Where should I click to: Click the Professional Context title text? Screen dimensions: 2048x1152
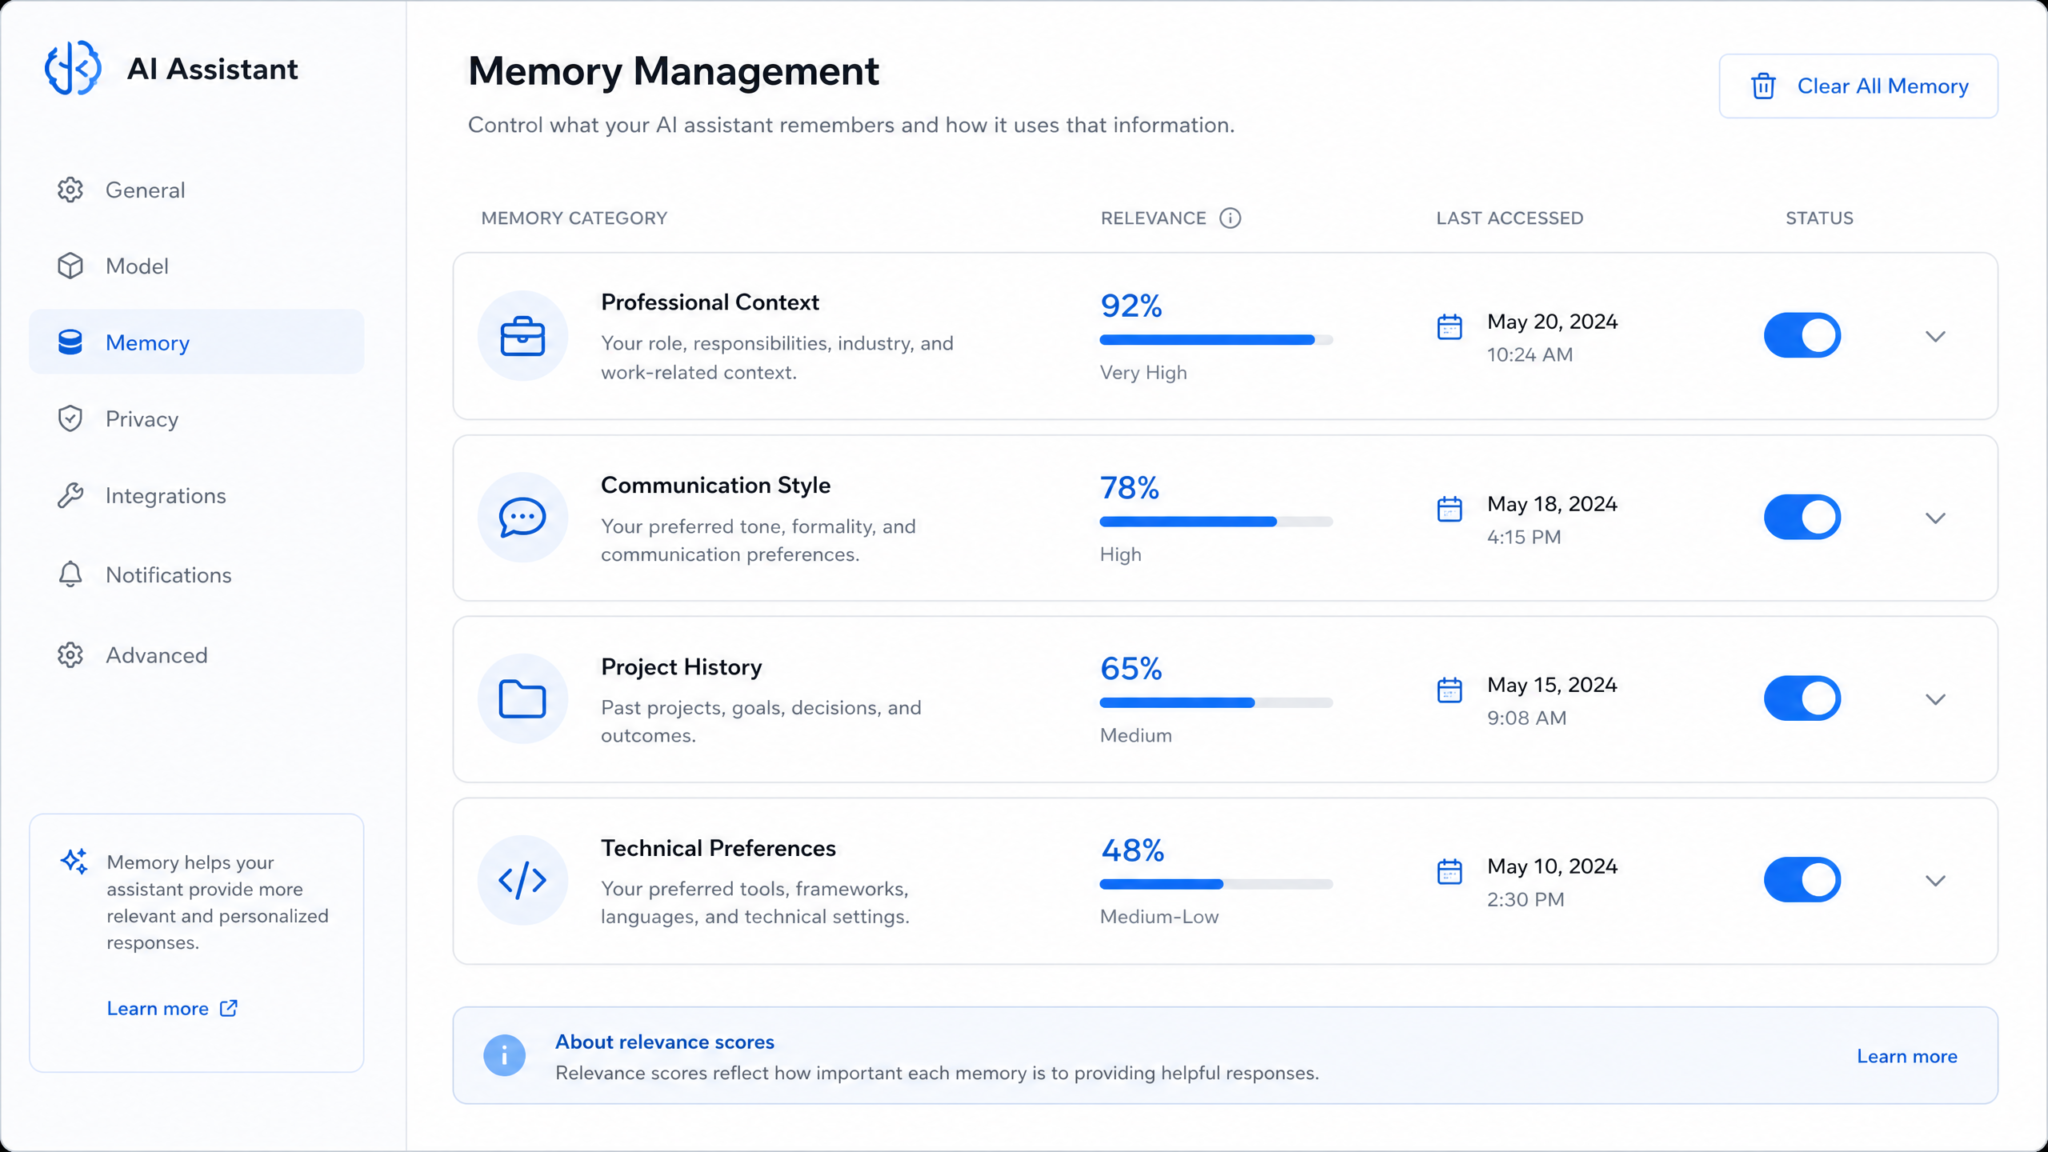(x=710, y=302)
